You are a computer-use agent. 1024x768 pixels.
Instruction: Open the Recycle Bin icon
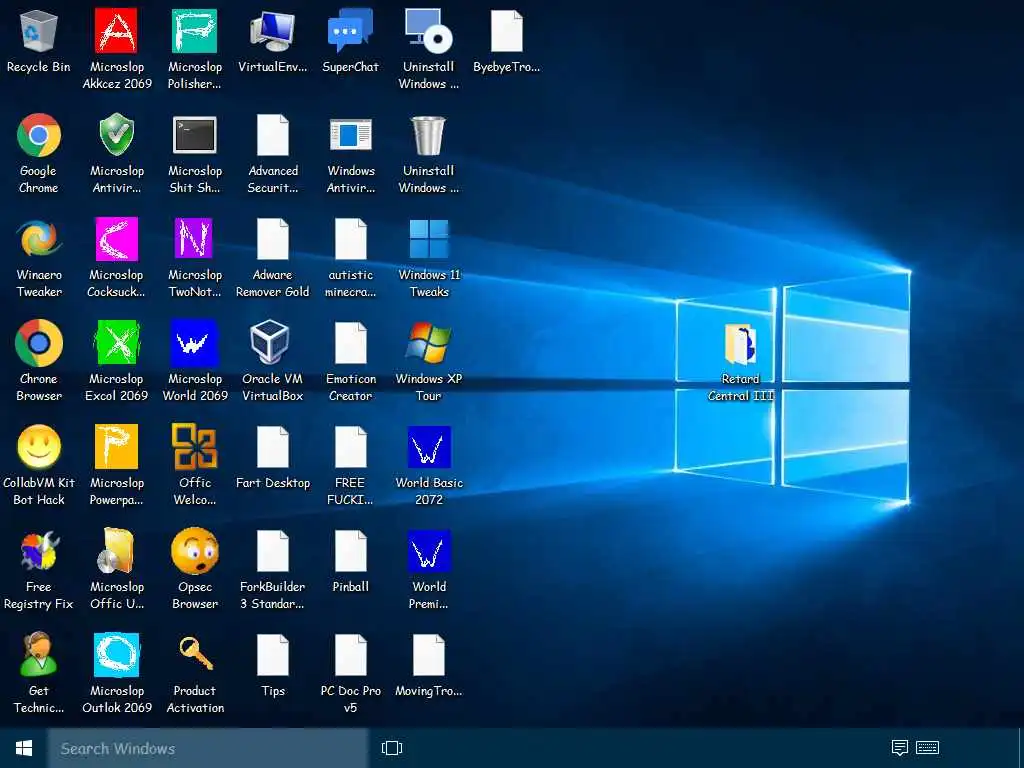coord(39,31)
